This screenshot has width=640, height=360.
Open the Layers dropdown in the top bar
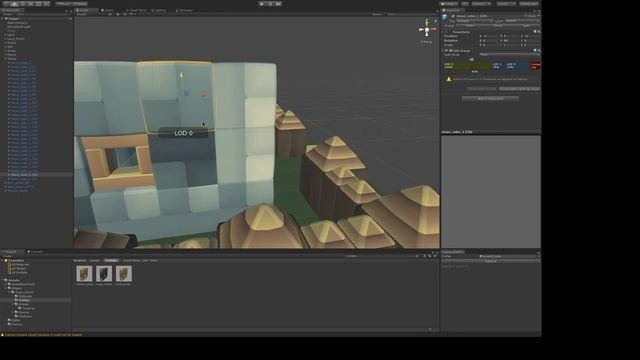click(506, 4)
